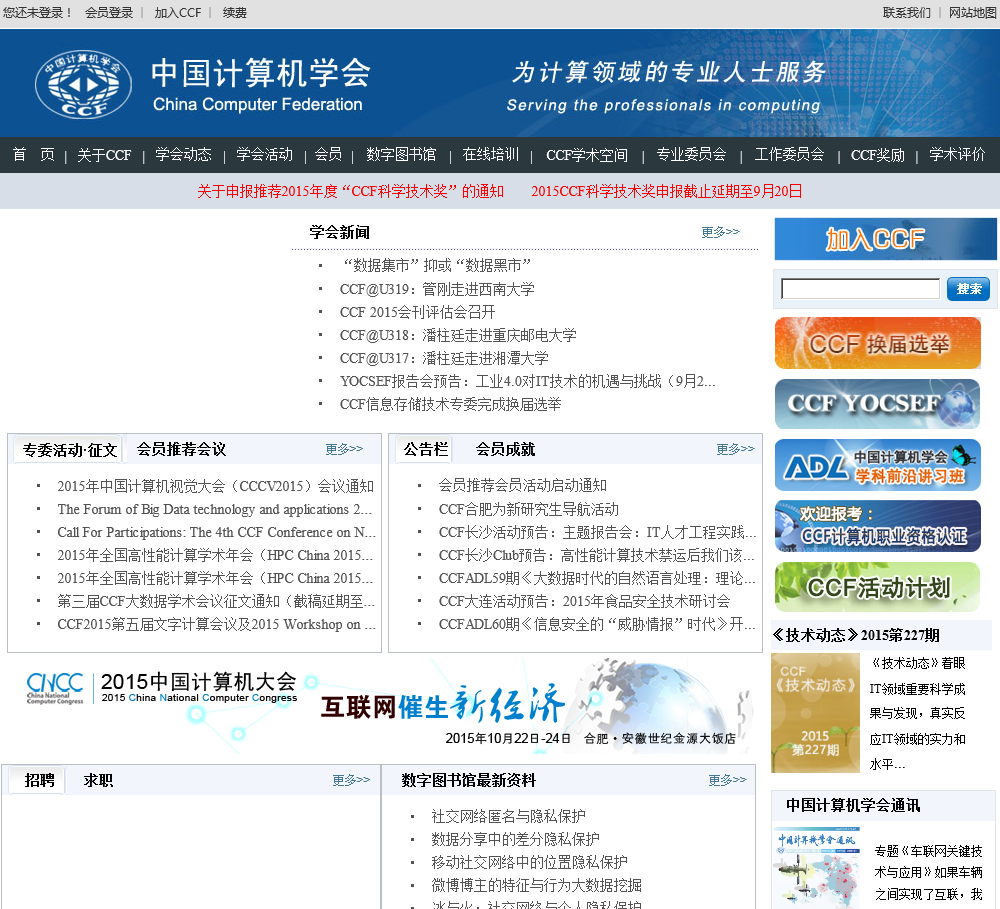The width and height of the screenshot is (1000, 909).
Task: Switch to 会员推荐会议 tab
Action: click(x=182, y=449)
